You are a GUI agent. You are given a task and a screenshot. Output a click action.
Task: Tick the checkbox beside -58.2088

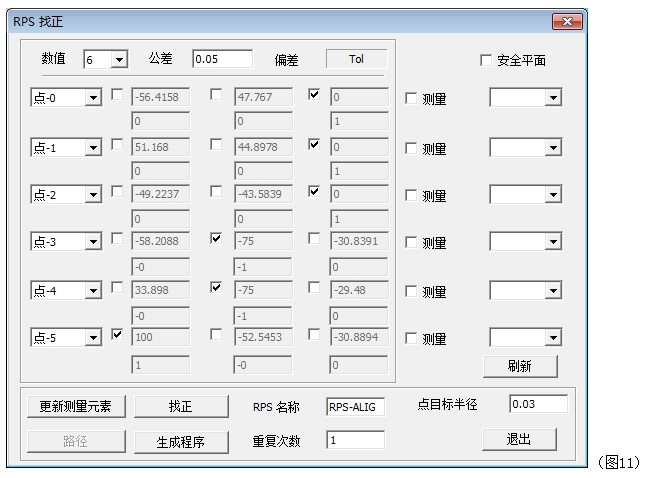[117, 238]
